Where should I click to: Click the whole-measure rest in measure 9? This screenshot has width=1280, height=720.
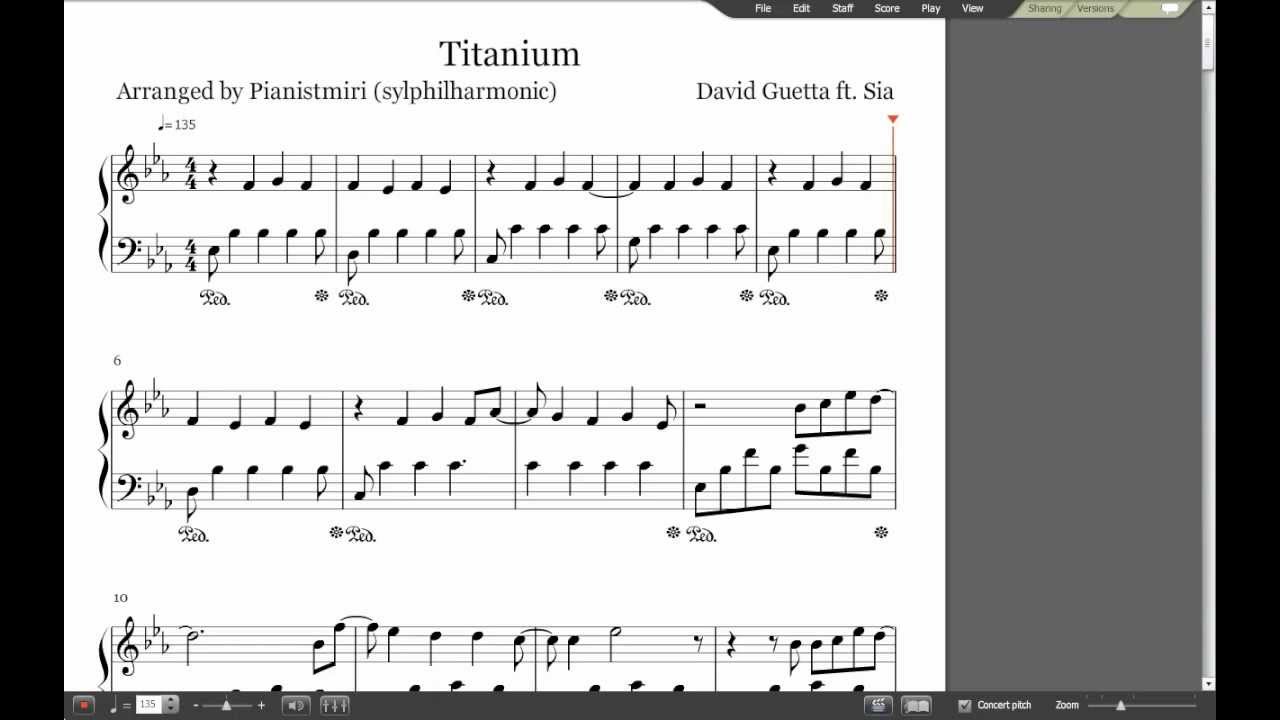point(702,406)
